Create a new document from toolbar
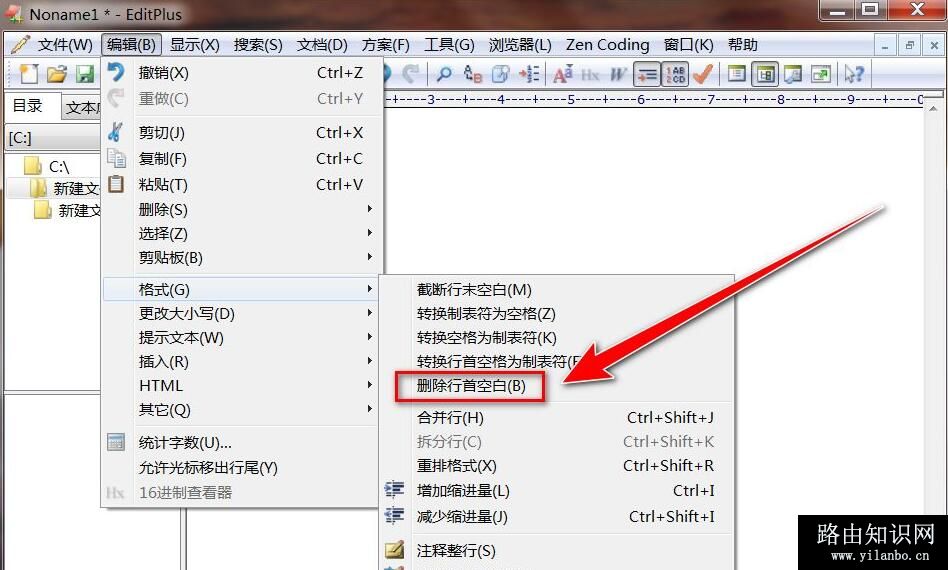 28,74
